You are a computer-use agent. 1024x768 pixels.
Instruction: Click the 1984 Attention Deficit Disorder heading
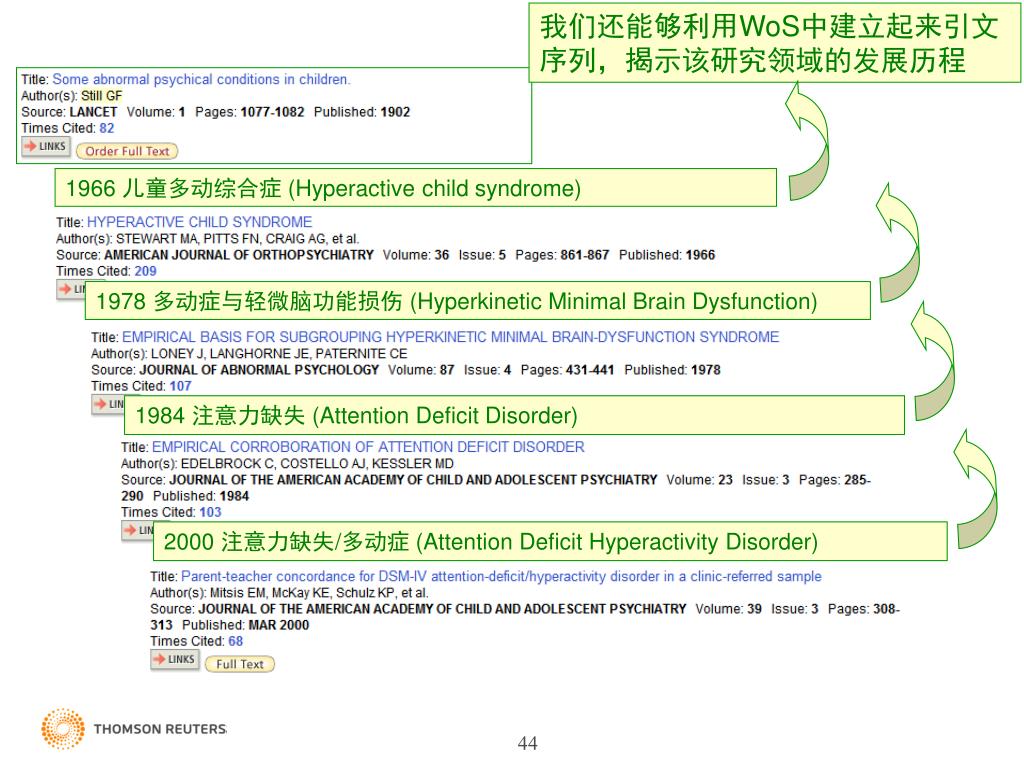[514, 415]
